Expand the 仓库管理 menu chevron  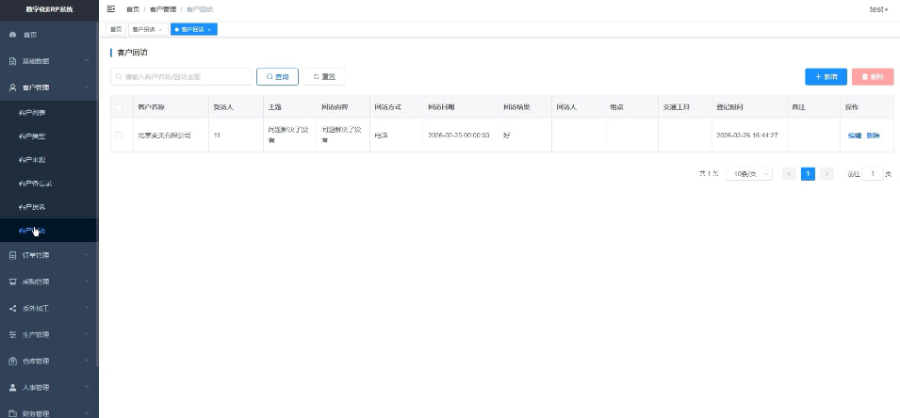coord(87,361)
